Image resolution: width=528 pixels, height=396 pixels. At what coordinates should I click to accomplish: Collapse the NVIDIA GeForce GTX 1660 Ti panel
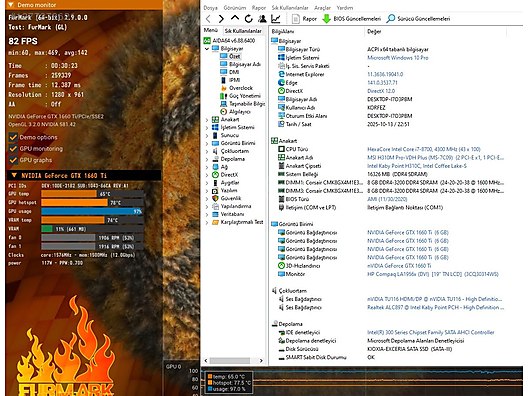coord(14,175)
